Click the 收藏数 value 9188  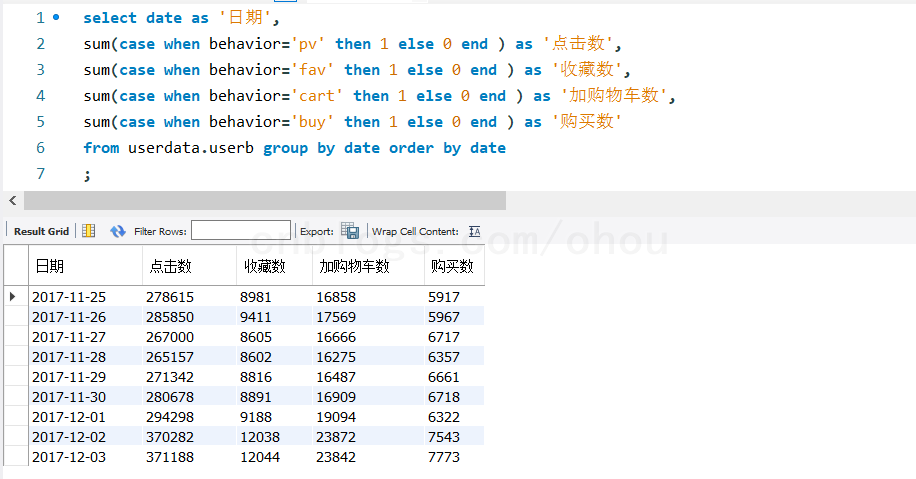(256, 417)
